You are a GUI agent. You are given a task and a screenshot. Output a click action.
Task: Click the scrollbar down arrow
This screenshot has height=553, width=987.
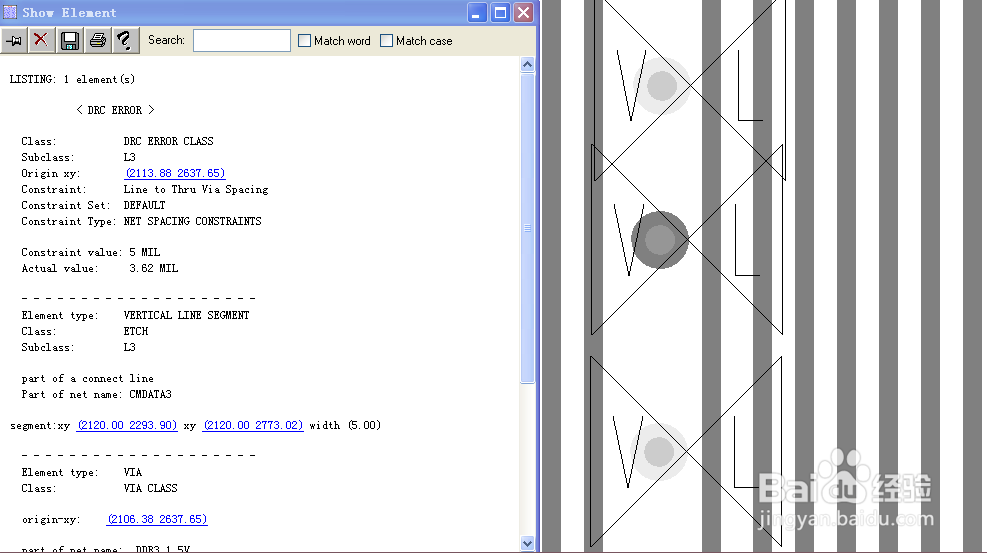527,543
